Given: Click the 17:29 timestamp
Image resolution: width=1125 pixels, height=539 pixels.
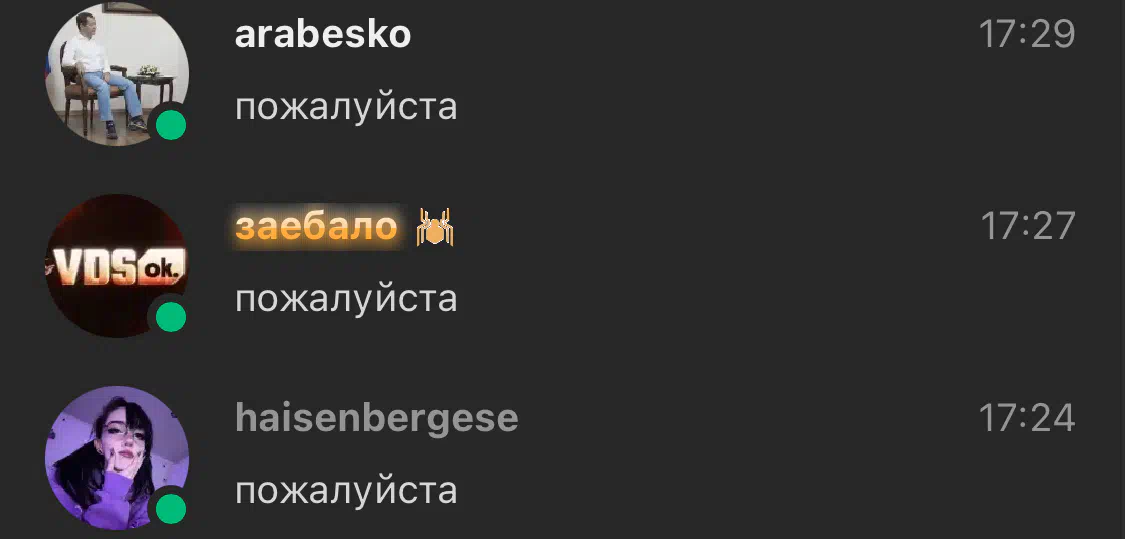Looking at the screenshot, I should [1027, 34].
